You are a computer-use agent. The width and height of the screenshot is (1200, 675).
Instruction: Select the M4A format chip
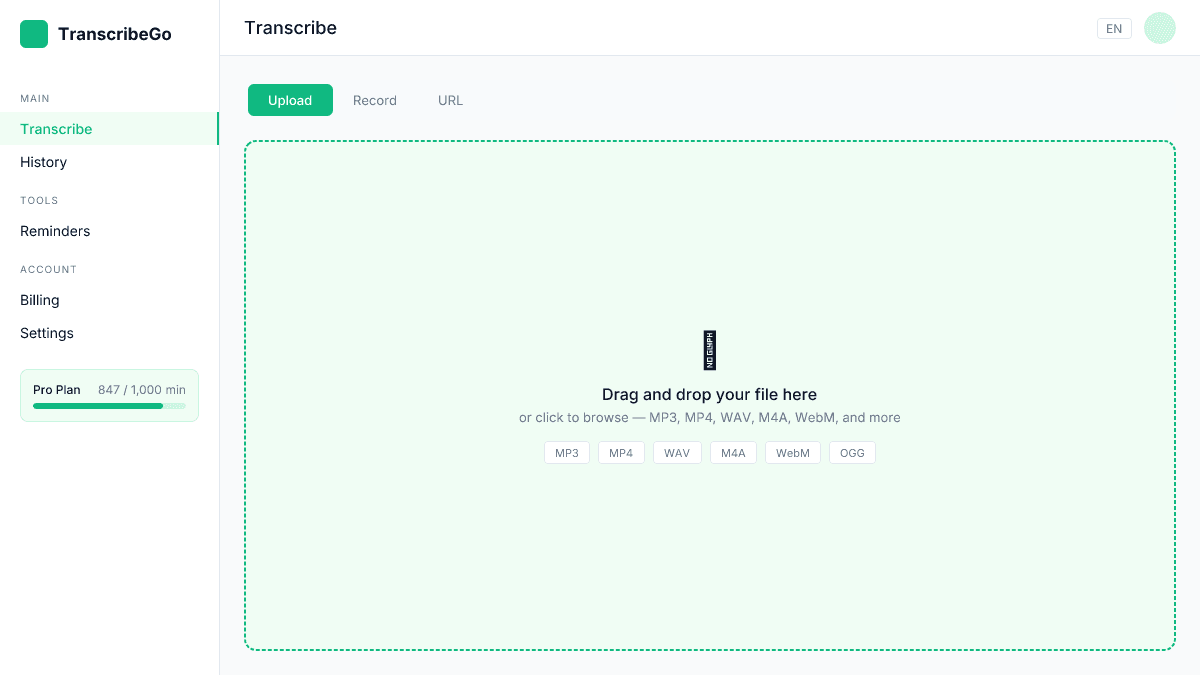pyautogui.click(x=733, y=452)
